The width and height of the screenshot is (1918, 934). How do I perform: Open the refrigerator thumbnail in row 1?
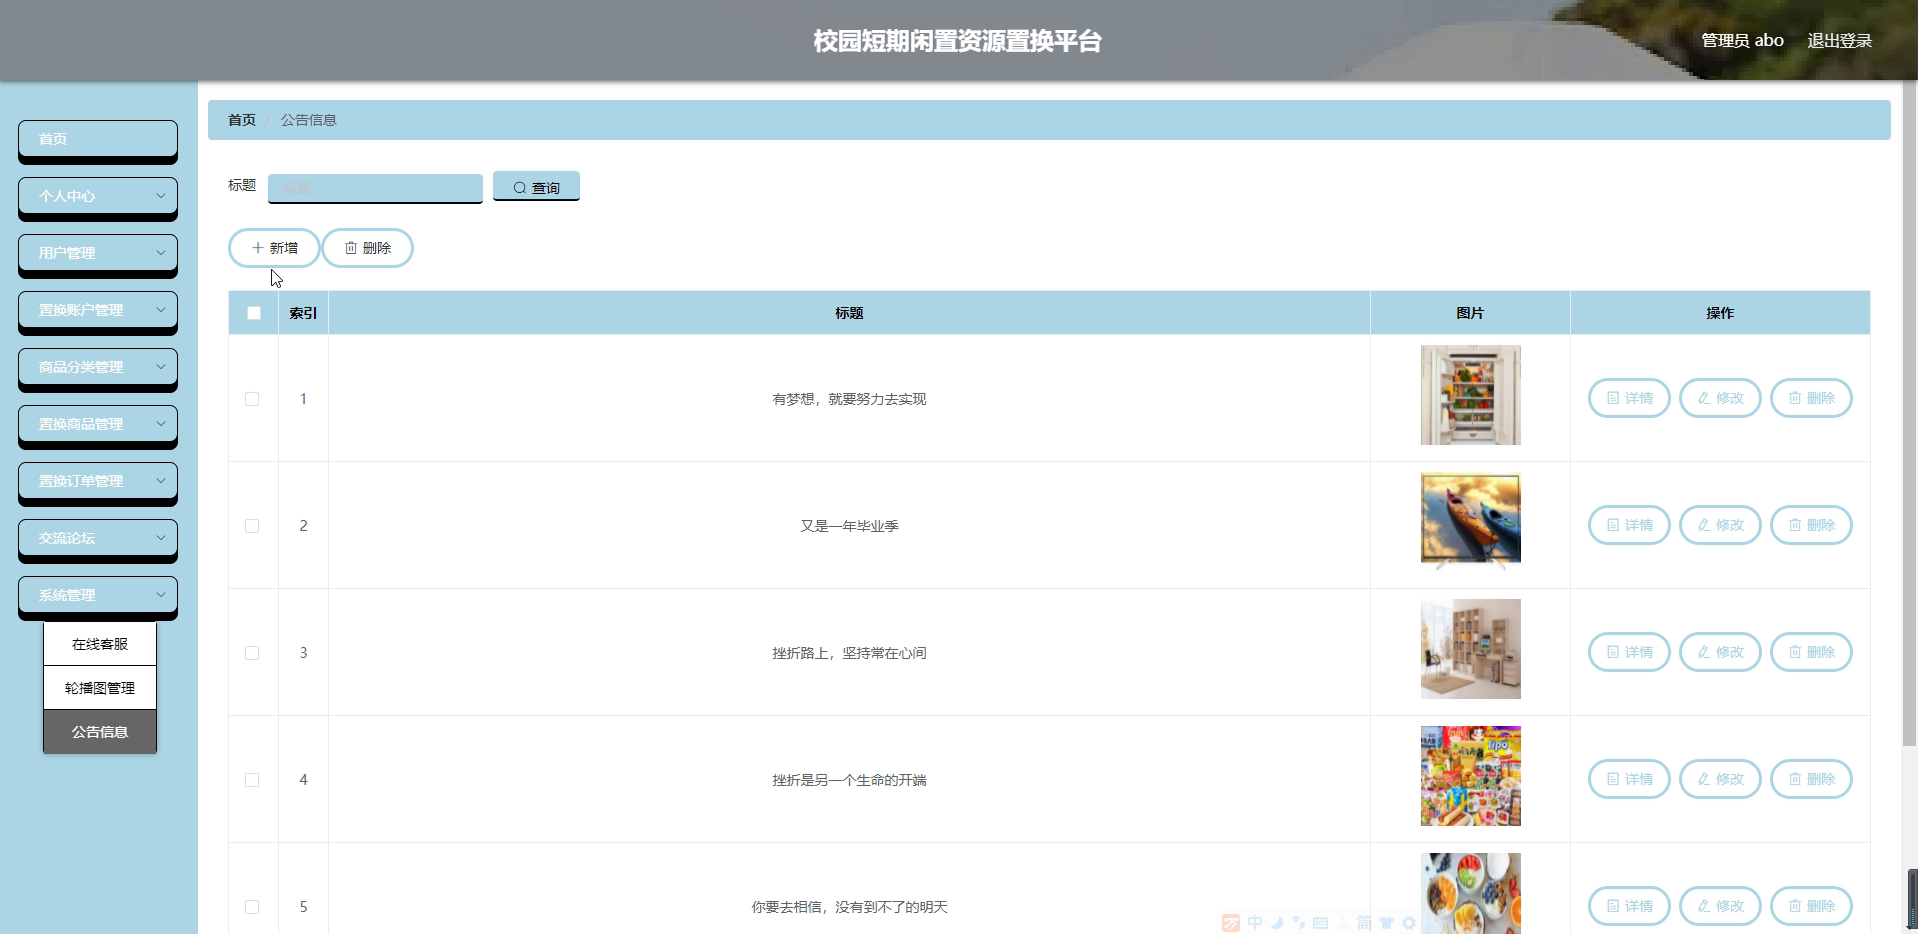click(1470, 395)
